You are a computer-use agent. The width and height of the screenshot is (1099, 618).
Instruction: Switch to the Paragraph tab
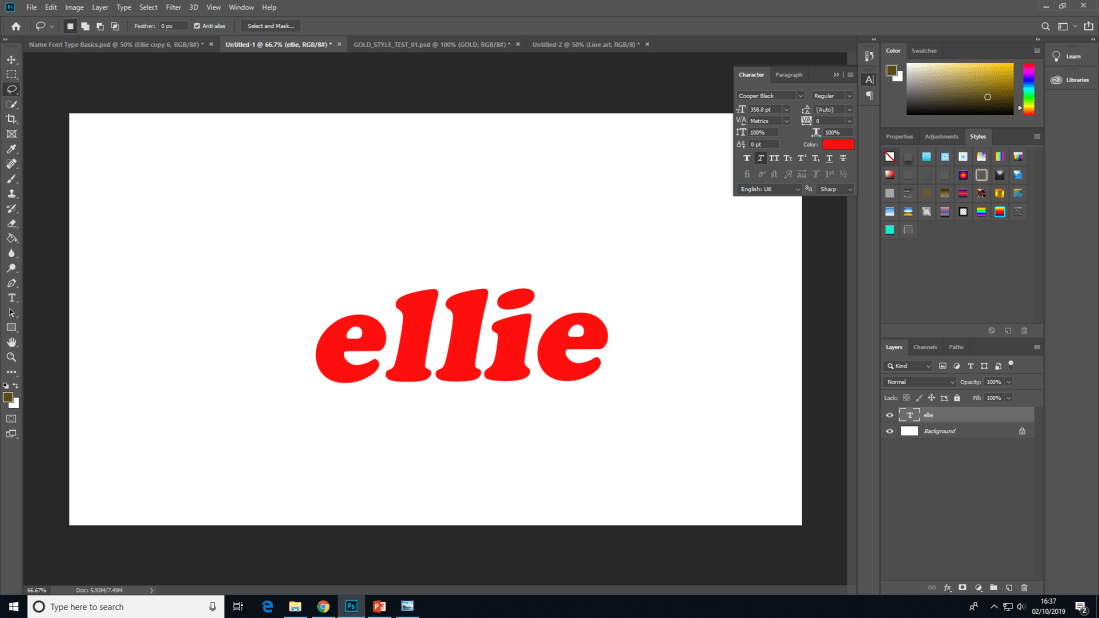click(x=788, y=74)
